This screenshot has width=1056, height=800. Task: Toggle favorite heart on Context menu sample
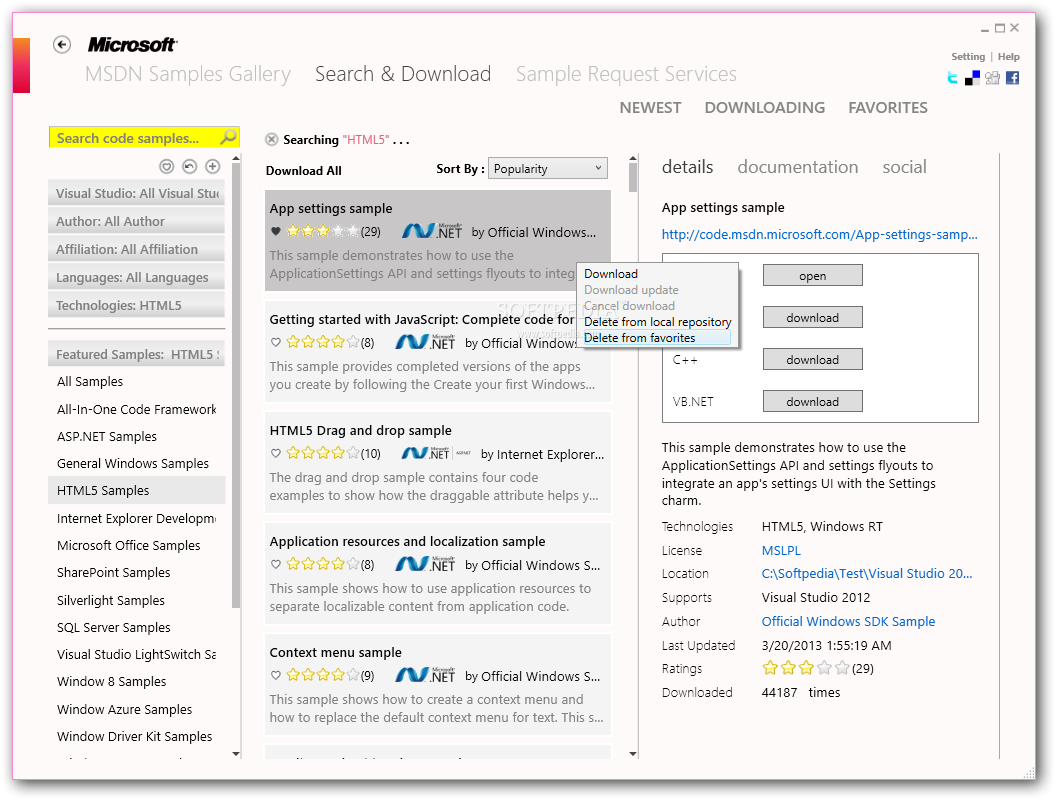point(275,675)
